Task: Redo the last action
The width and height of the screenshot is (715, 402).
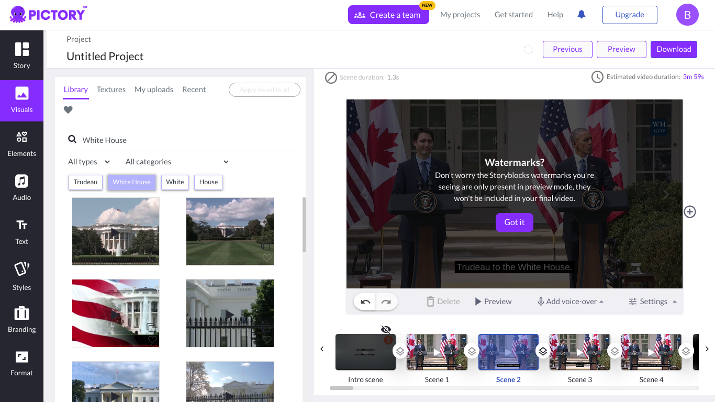Action: point(386,302)
